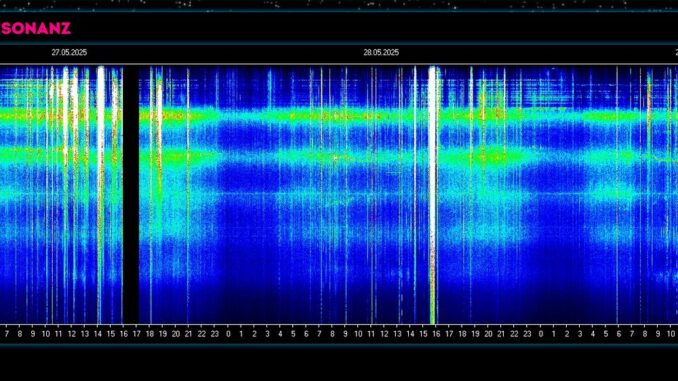Click the pink SONANZ logo text
Image resolution: width=678 pixels, height=381 pixels.
35,29
